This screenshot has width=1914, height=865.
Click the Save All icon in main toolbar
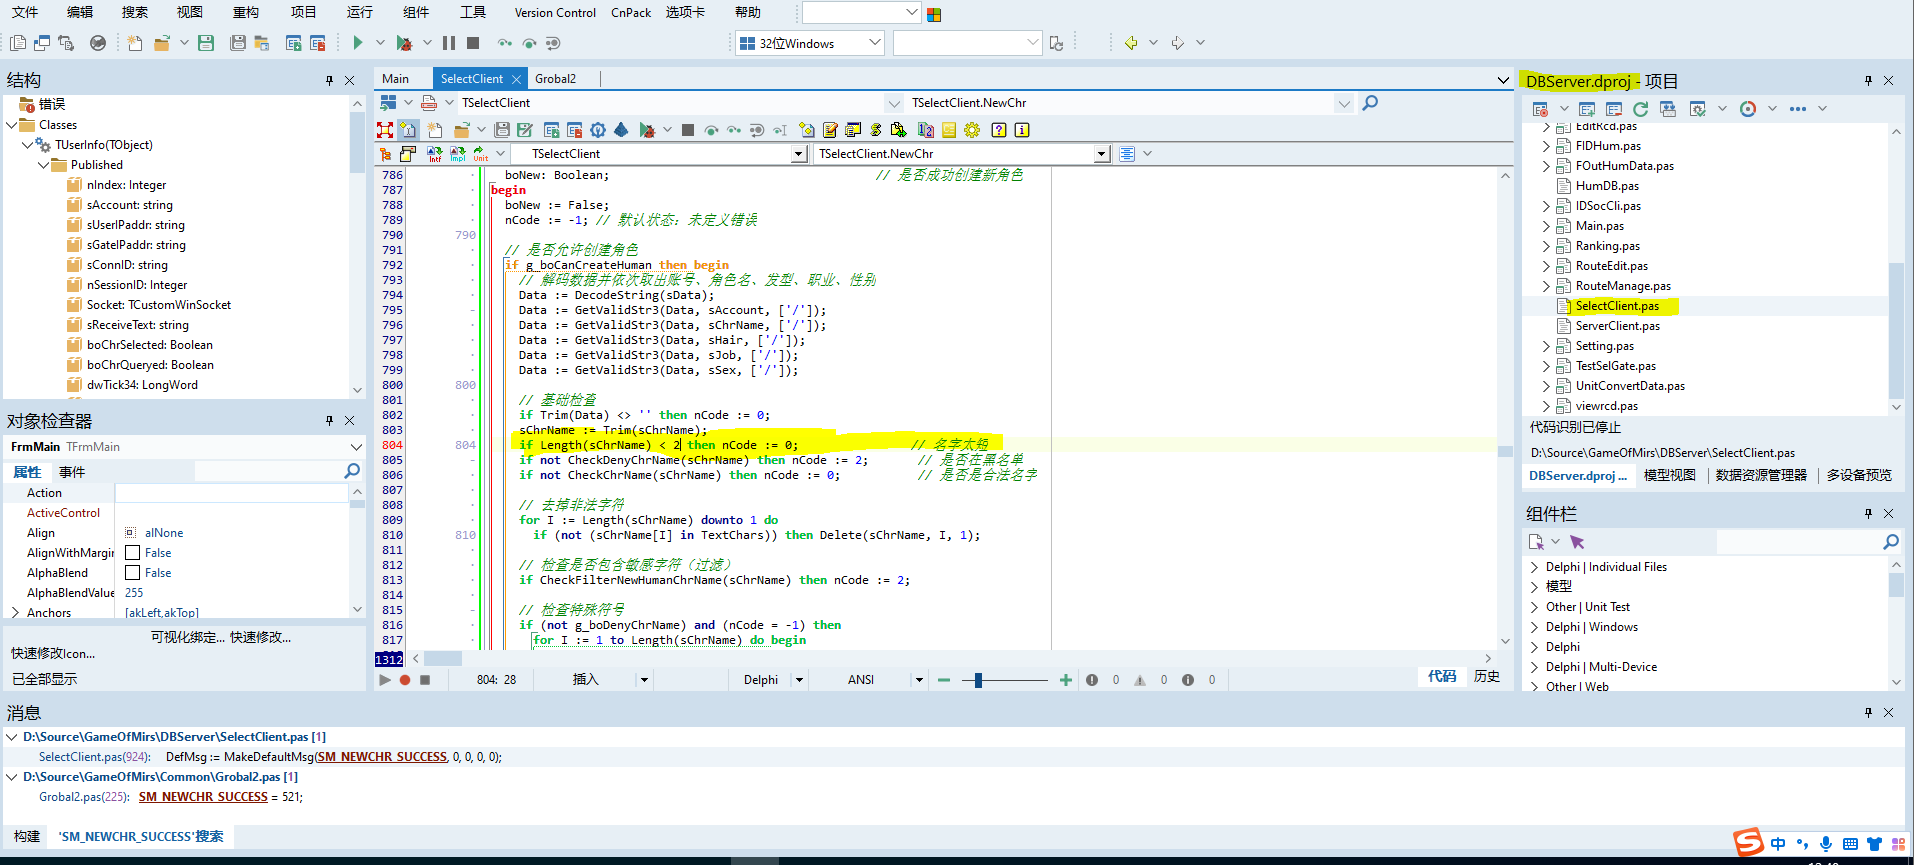click(238, 43)
